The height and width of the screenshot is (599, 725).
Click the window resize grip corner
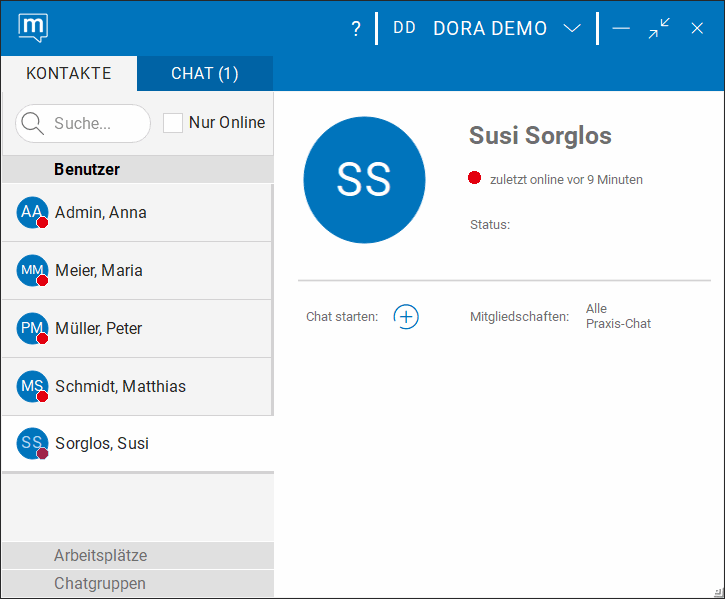[x=719, y=592]
